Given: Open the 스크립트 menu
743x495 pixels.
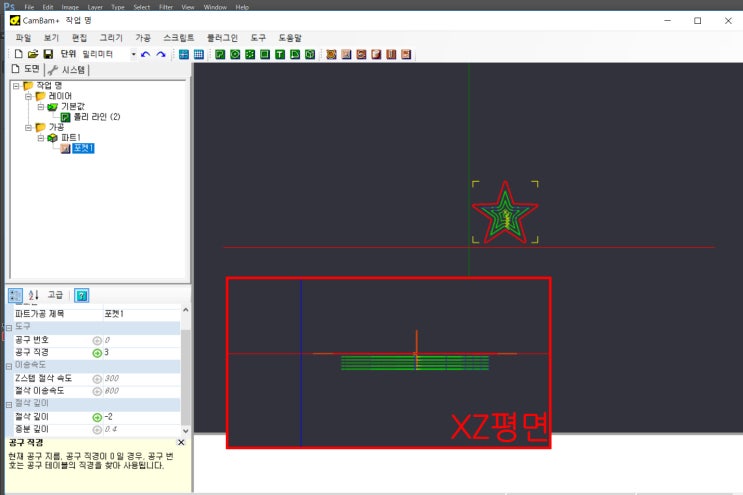Looking at the screenshot, I should pos(179,38).
